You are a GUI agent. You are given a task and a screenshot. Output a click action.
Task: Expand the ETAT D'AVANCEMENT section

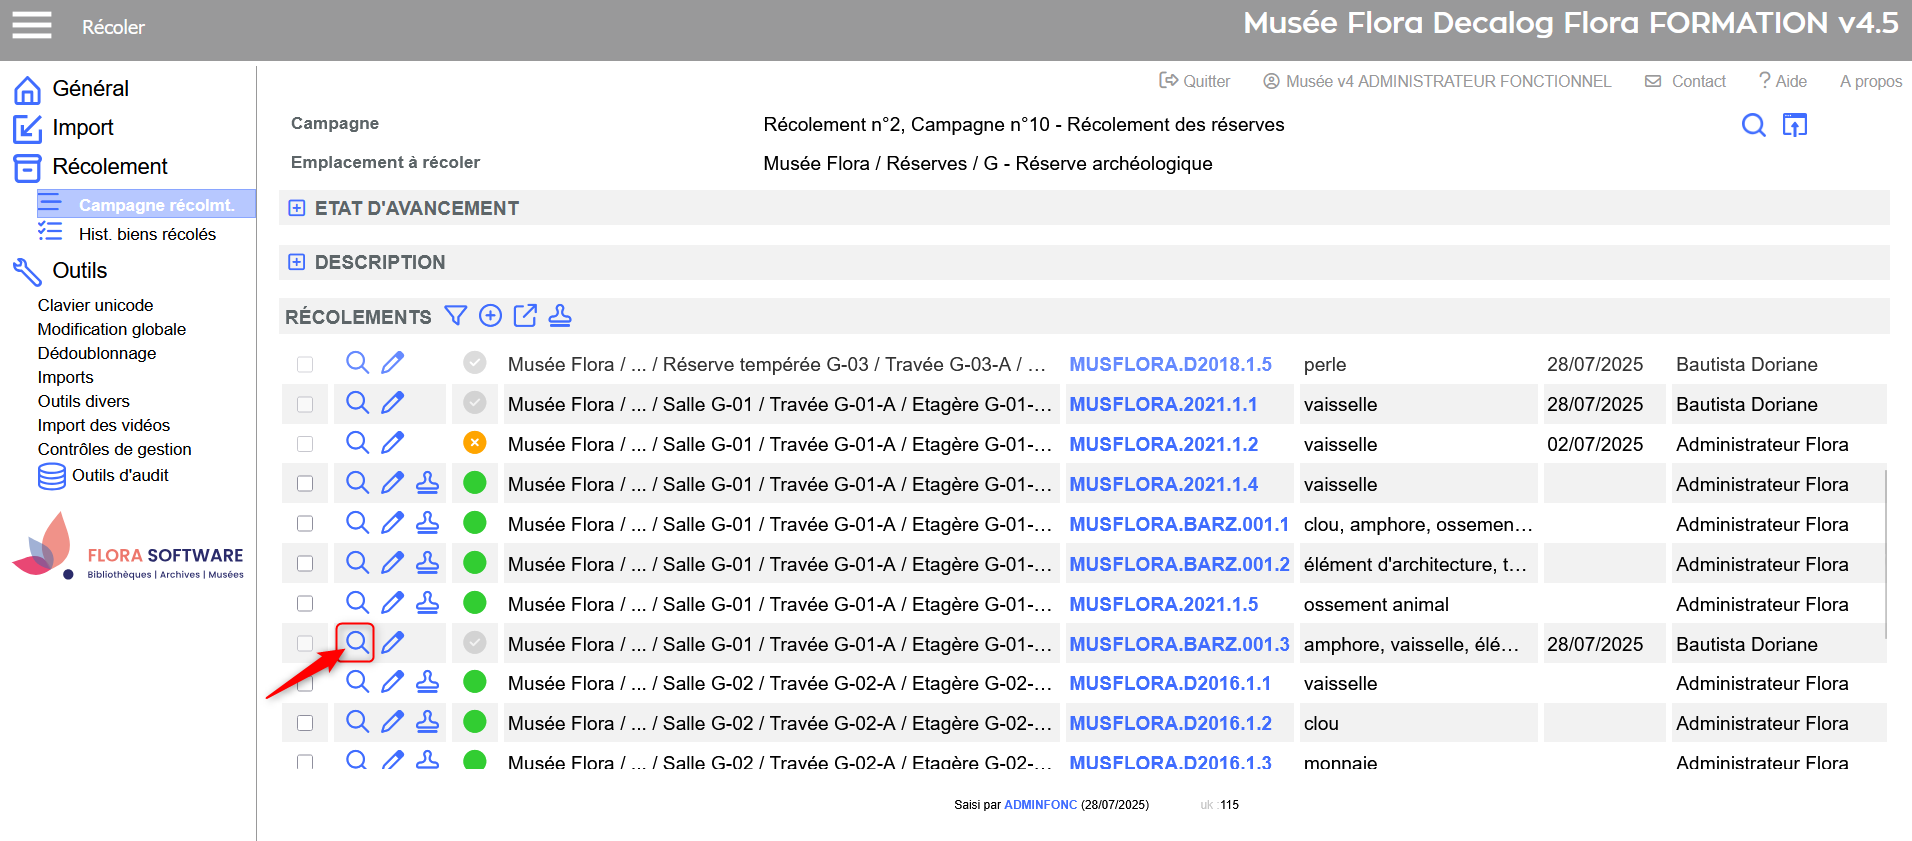pos(296,208)
